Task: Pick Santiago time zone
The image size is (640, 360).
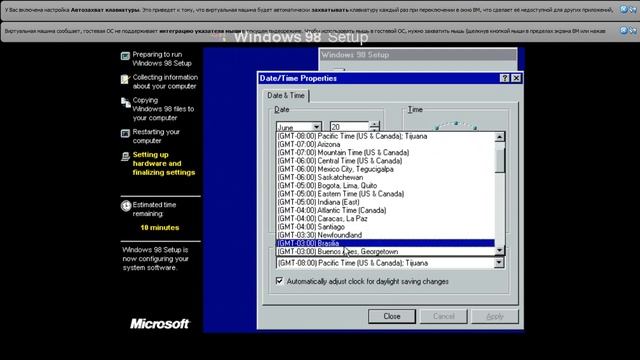Action: [x=385, y=227]
